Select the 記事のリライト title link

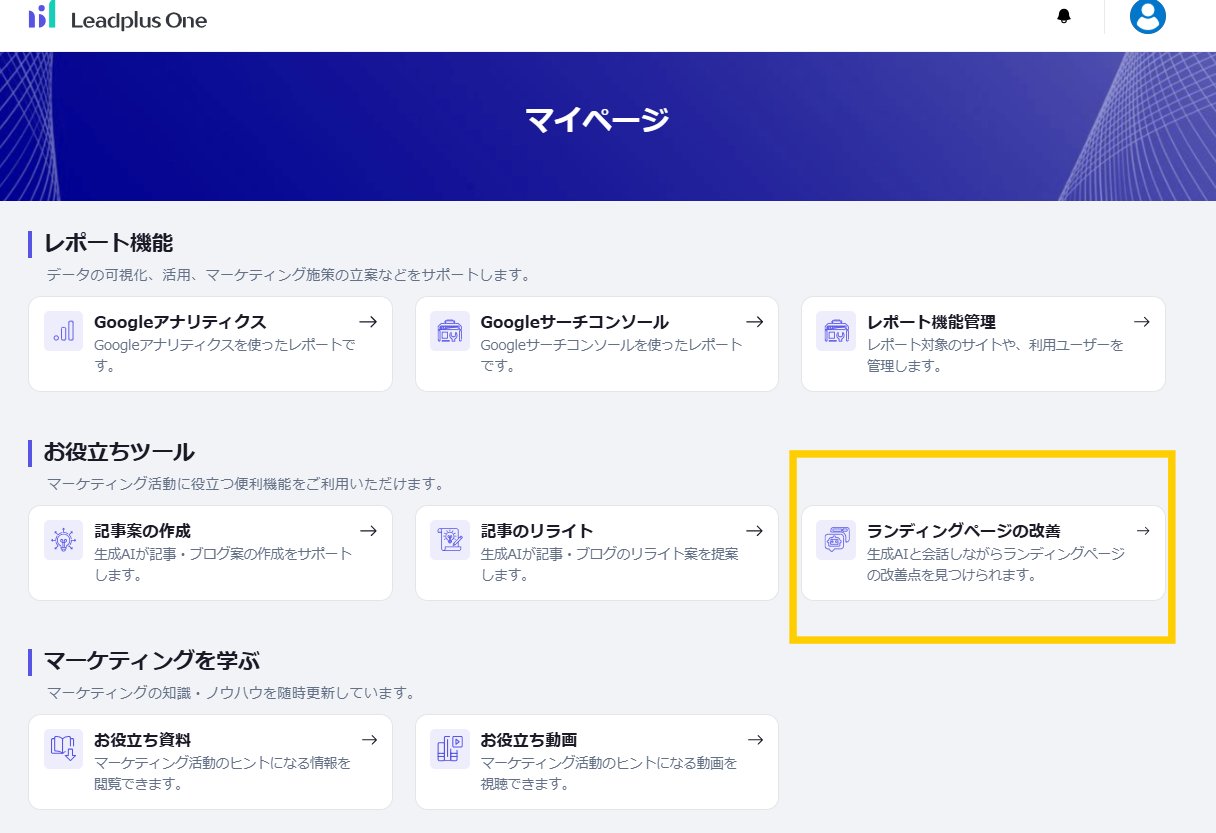pos(537,531)
